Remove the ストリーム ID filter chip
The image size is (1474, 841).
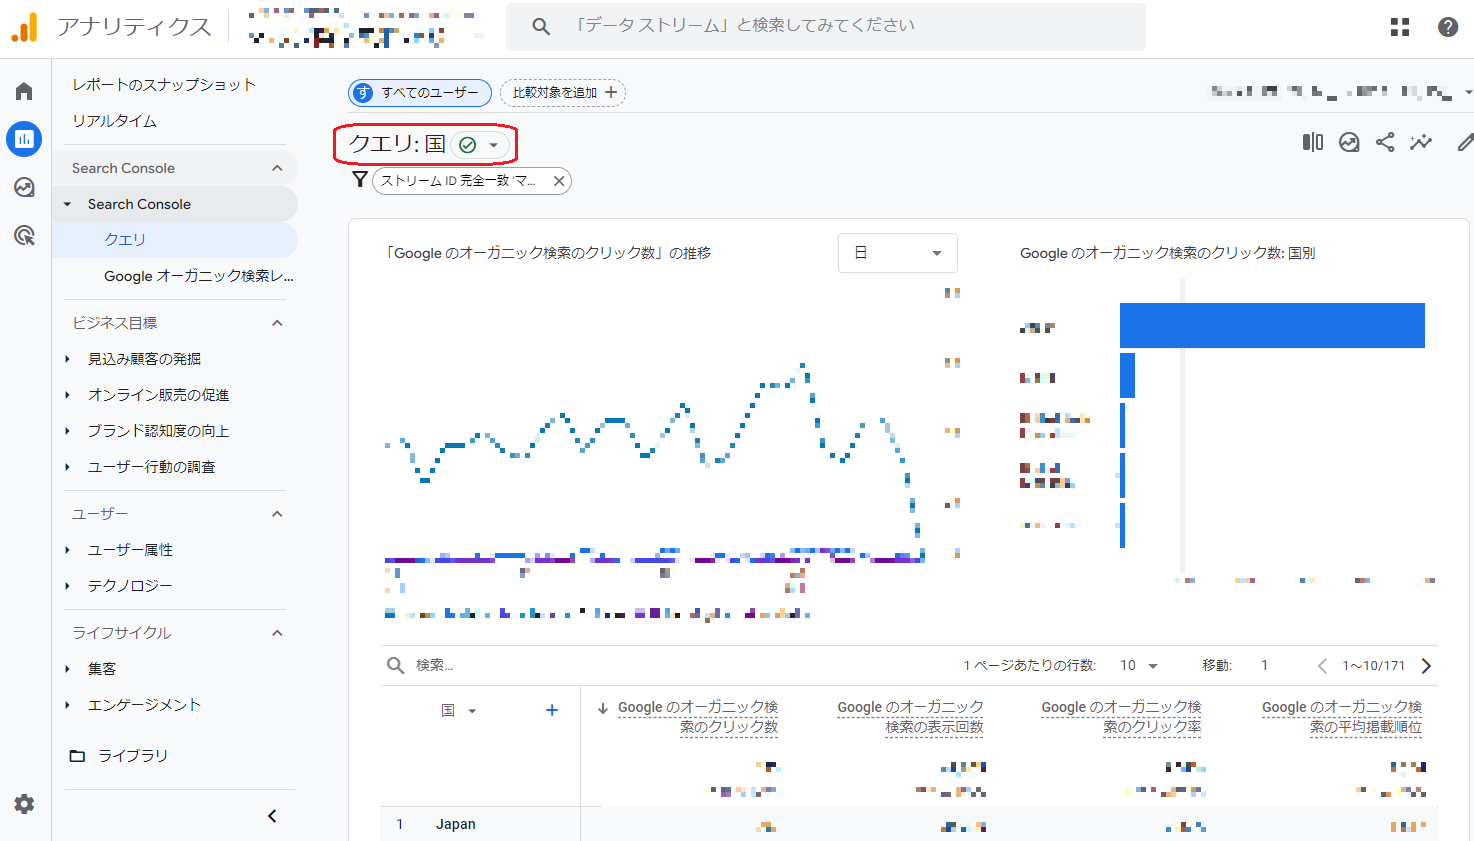click(x=558, y=181)
